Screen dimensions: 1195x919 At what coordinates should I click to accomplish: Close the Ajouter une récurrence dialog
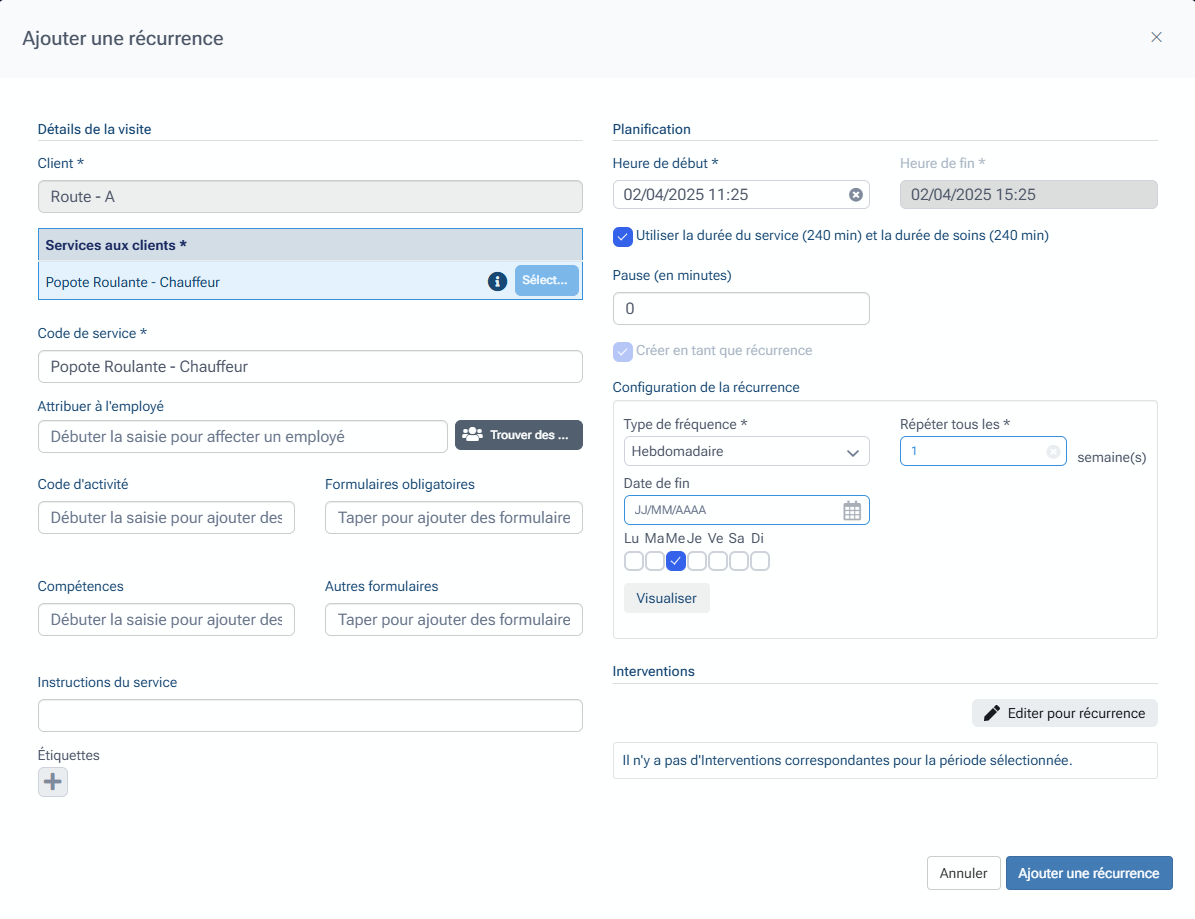[x=1156, y=38]
